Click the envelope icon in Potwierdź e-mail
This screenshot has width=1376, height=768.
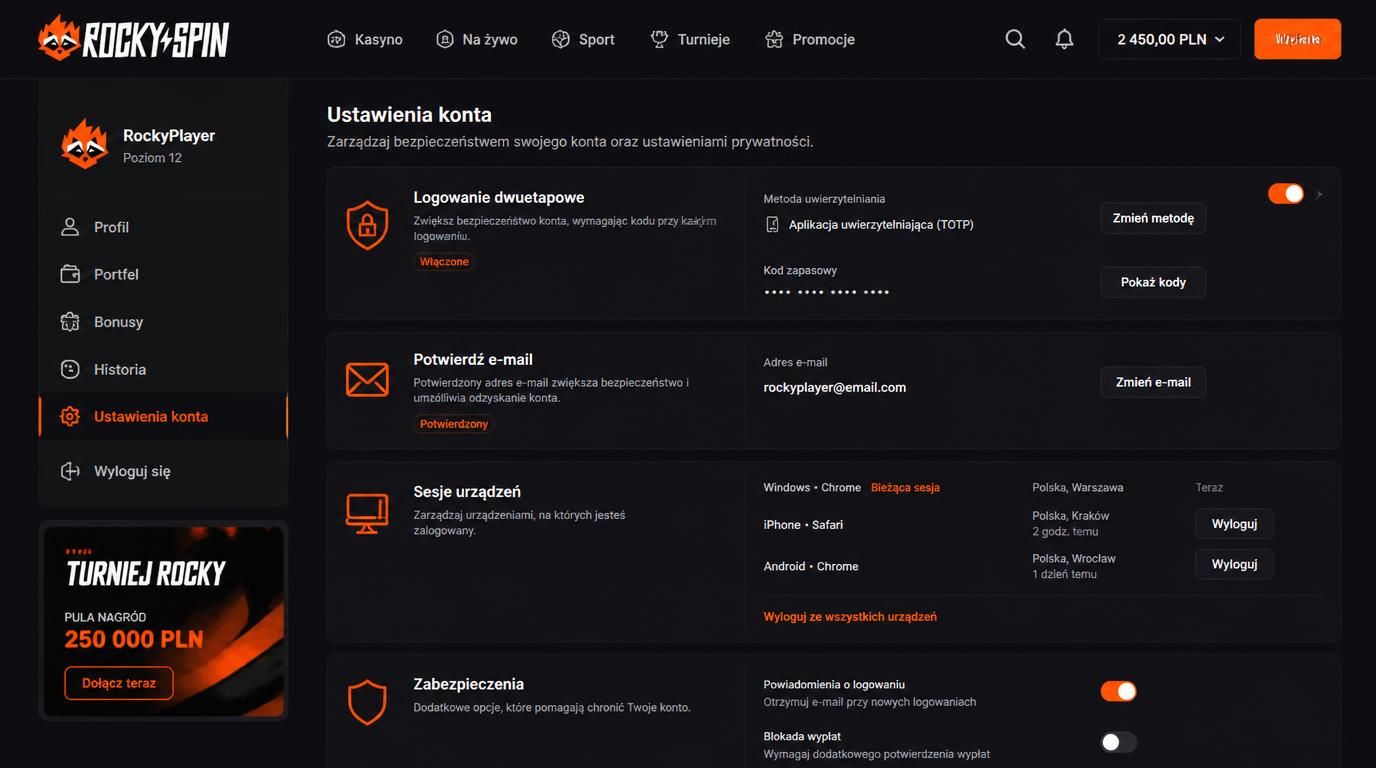367,379
